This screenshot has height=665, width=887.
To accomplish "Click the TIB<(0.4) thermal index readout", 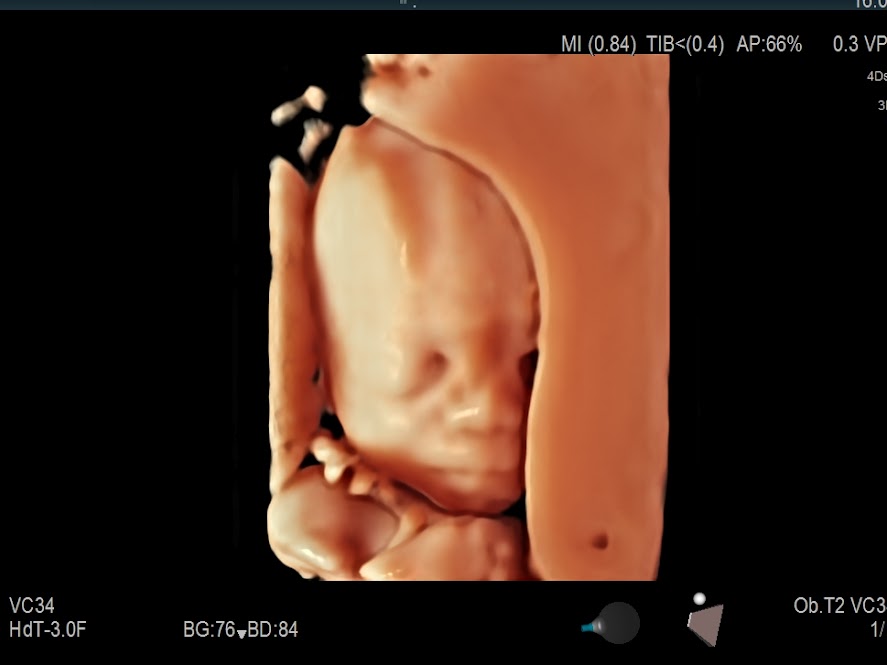I will click(x=685, y=44).
